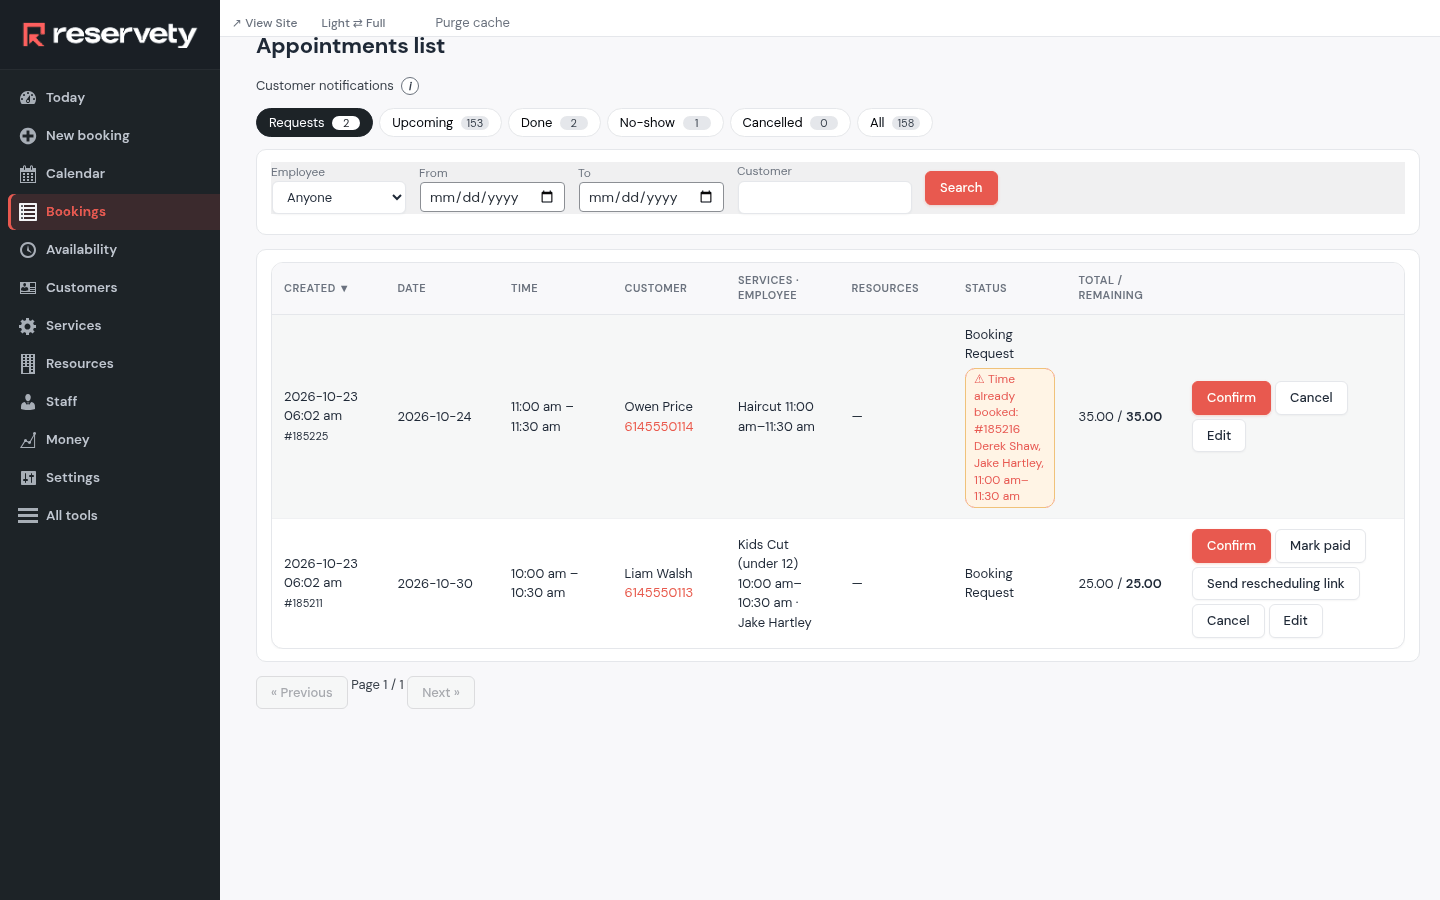Open the All tools hamburger icon
The height and width of the screenshot is (900, 1440).
28,515
